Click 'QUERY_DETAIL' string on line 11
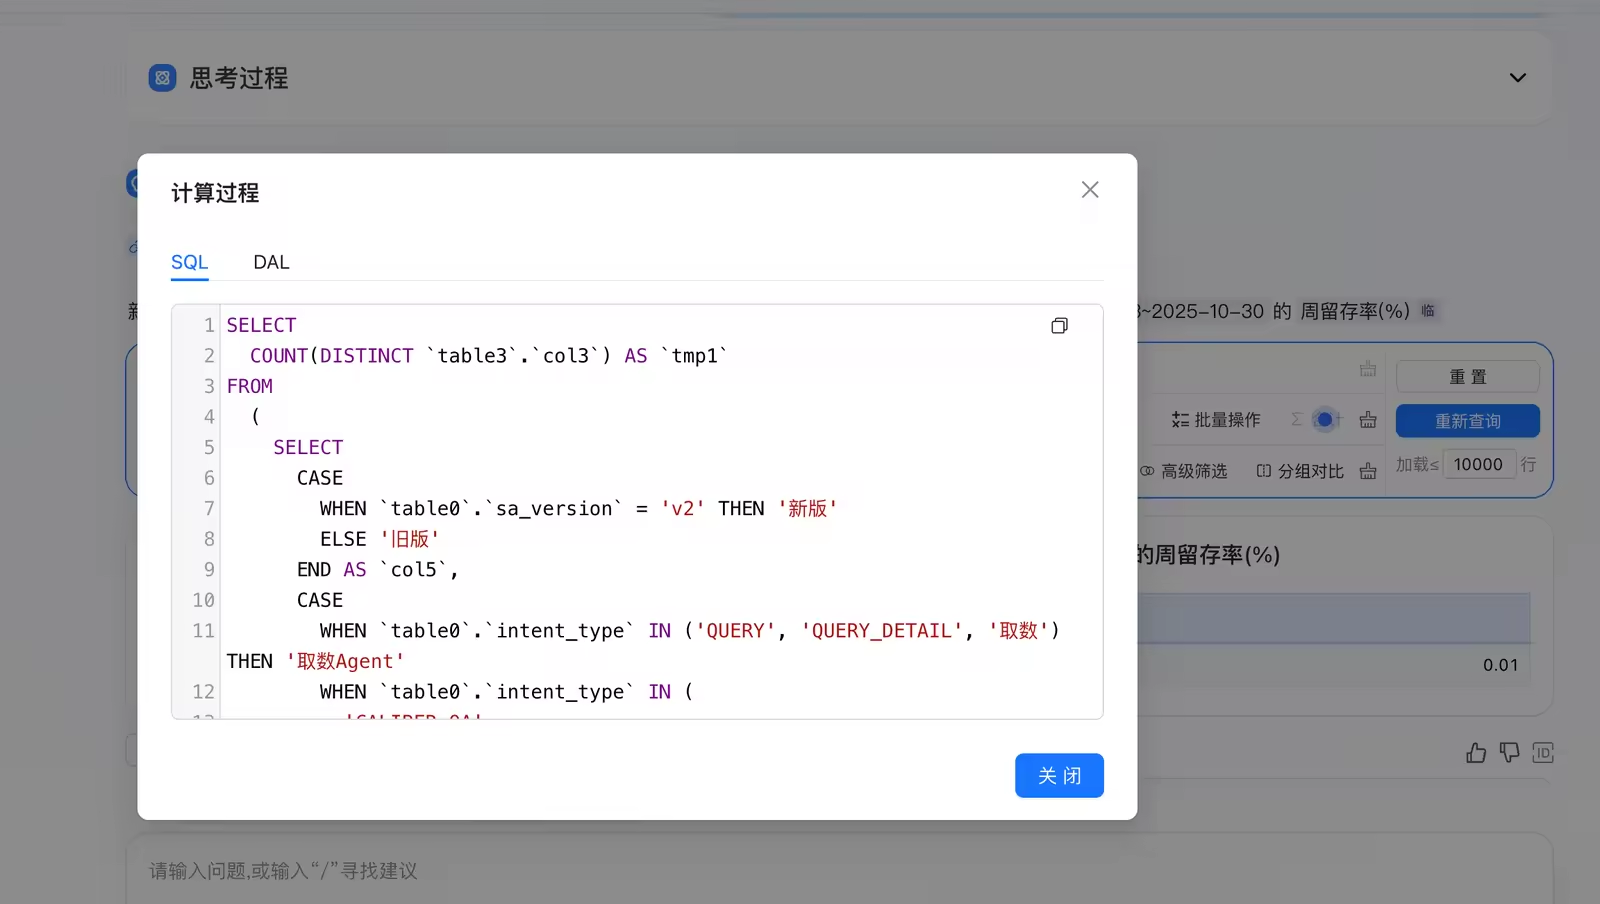The height and width of the screenshot is (904, 1600). pos(881,631)
